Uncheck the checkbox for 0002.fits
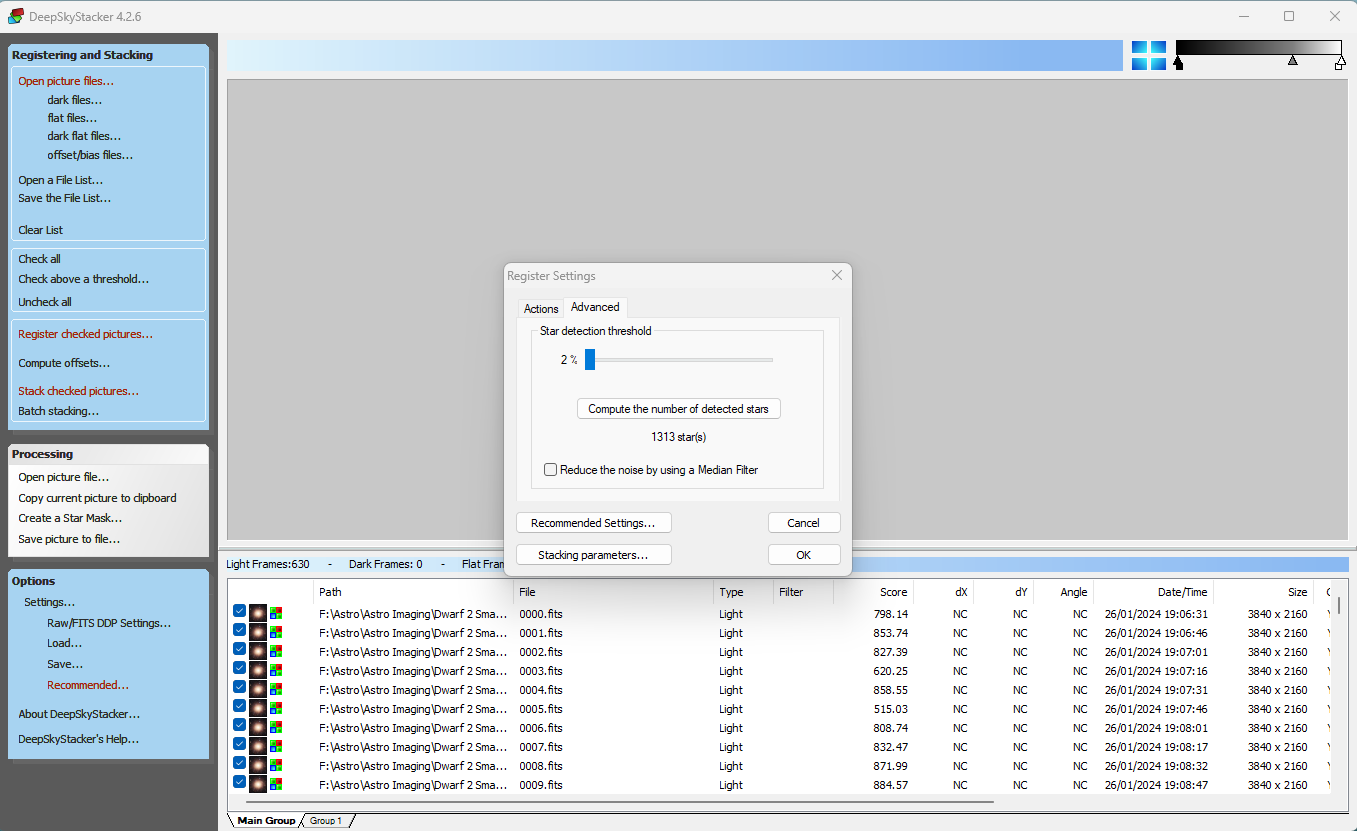 pyautogui.click(x=240, y=648)
